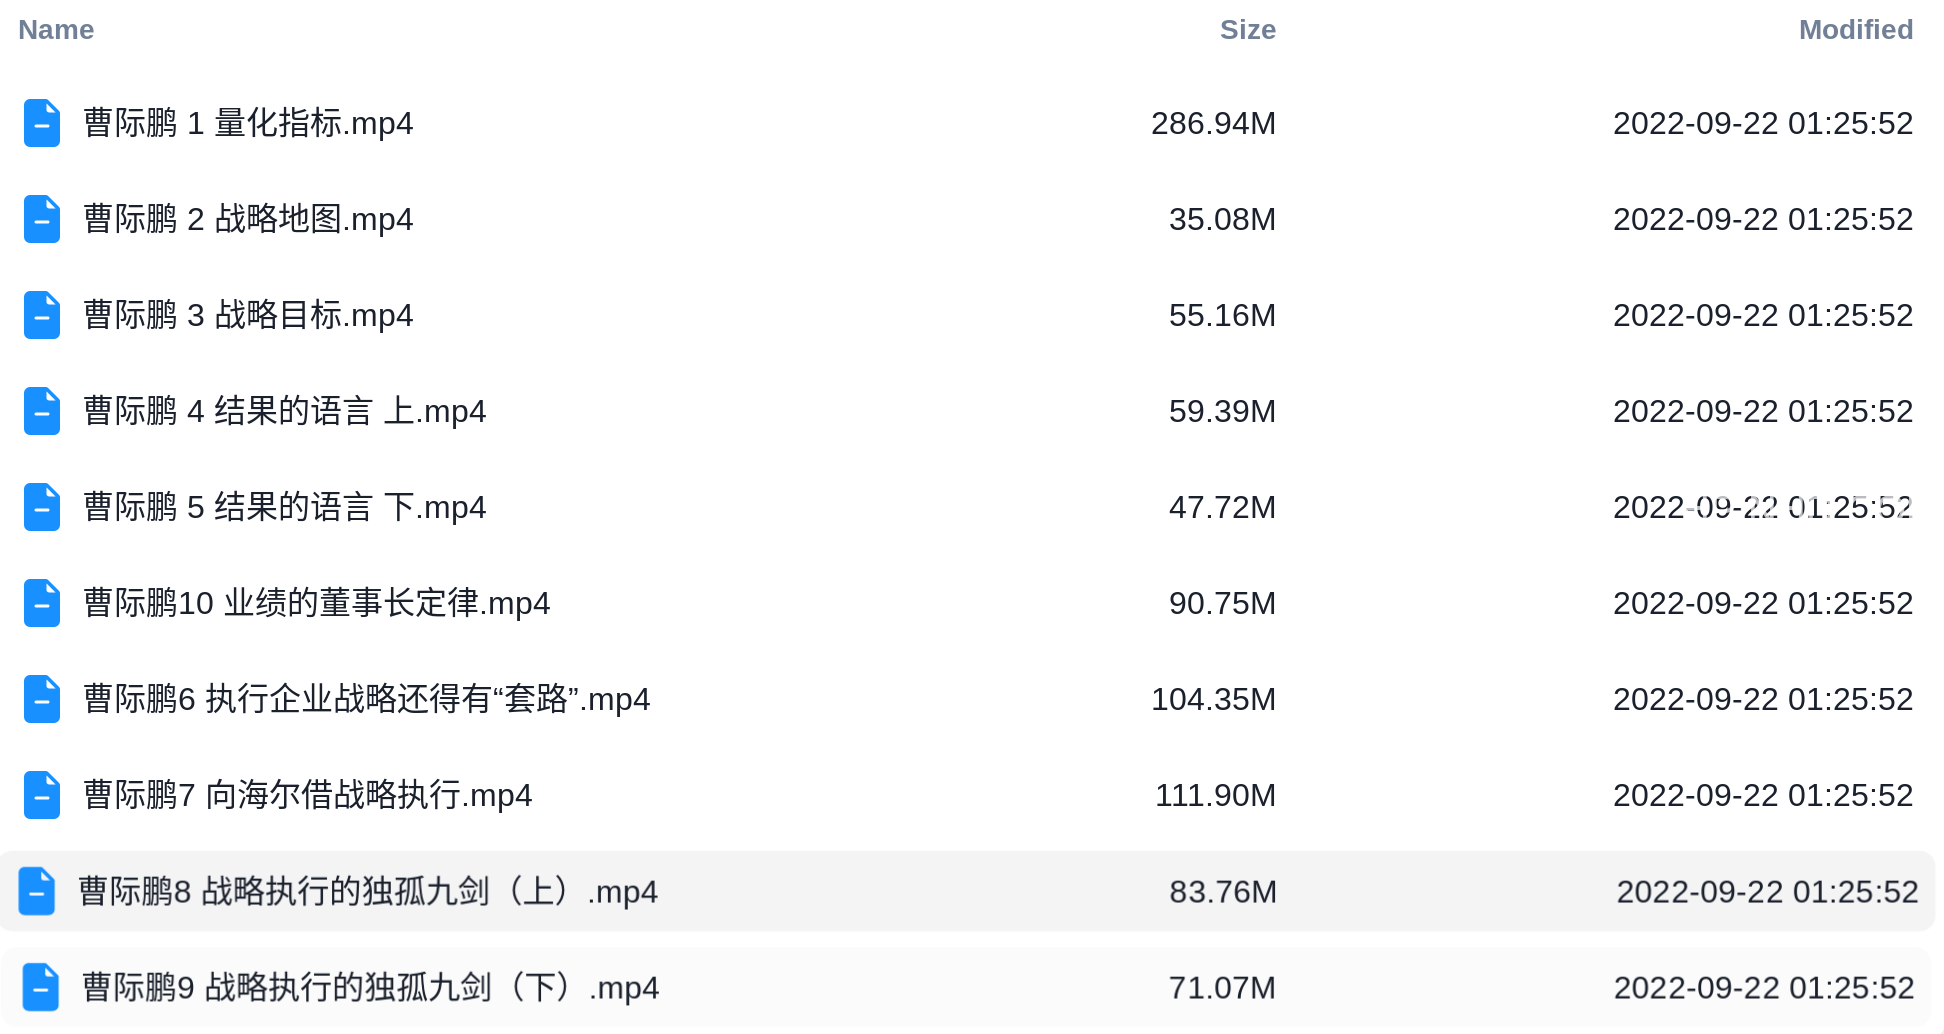The height and width of the screenshot is (1034, 1944).
Task: Open 曹际鹏8 战略执行的独孤九剑（上）.mp4
Action: tap(368, 891)
